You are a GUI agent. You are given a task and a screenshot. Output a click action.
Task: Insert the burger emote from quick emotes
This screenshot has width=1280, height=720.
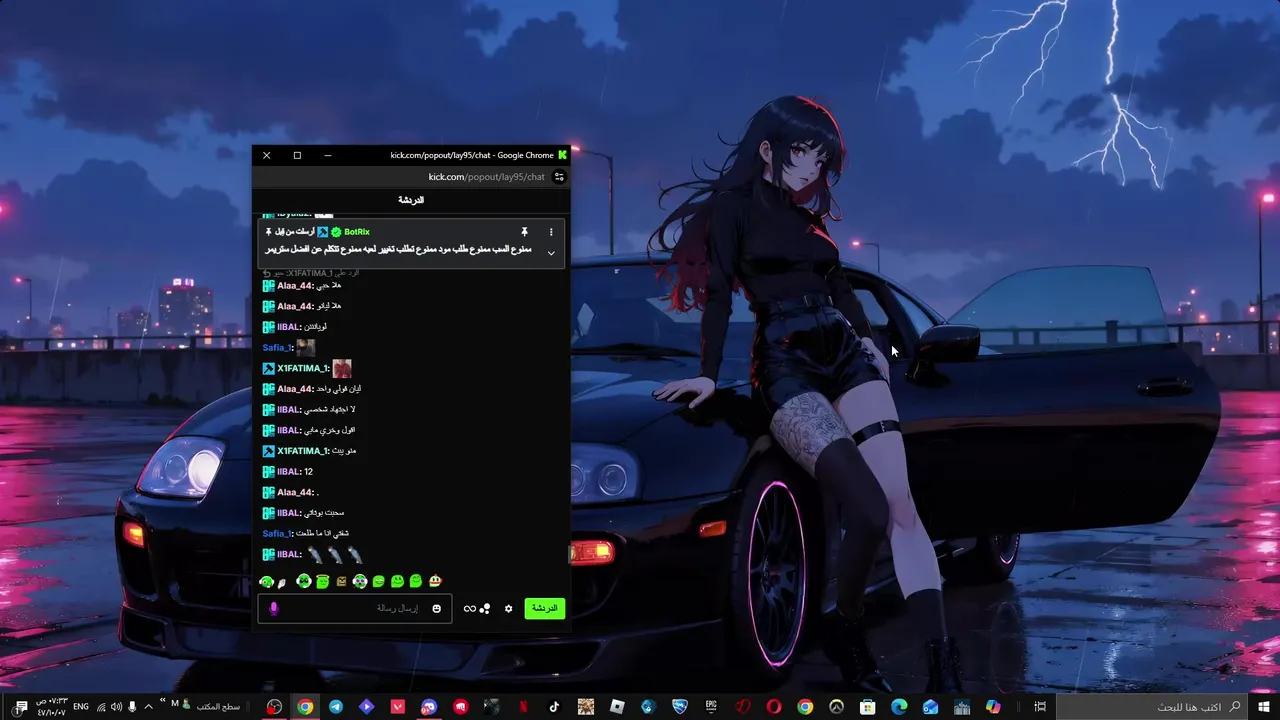click(435, 581)
